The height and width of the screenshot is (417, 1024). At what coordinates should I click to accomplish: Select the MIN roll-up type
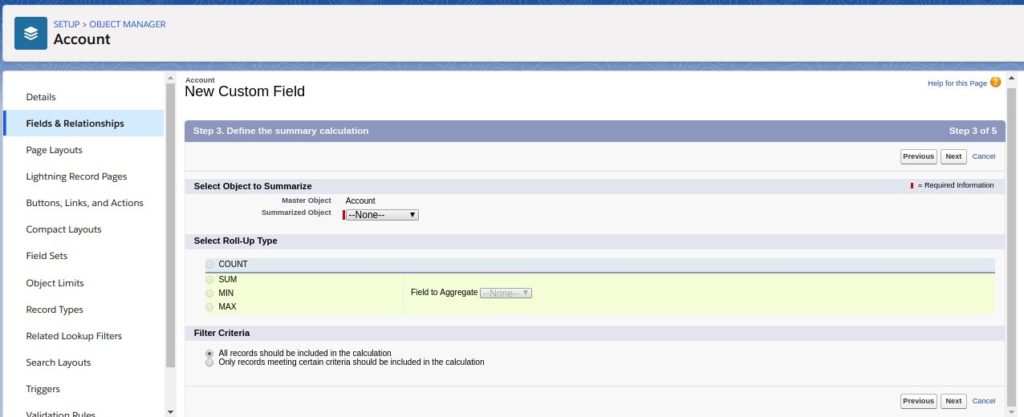pyautogui.click(x=210, y=293)
